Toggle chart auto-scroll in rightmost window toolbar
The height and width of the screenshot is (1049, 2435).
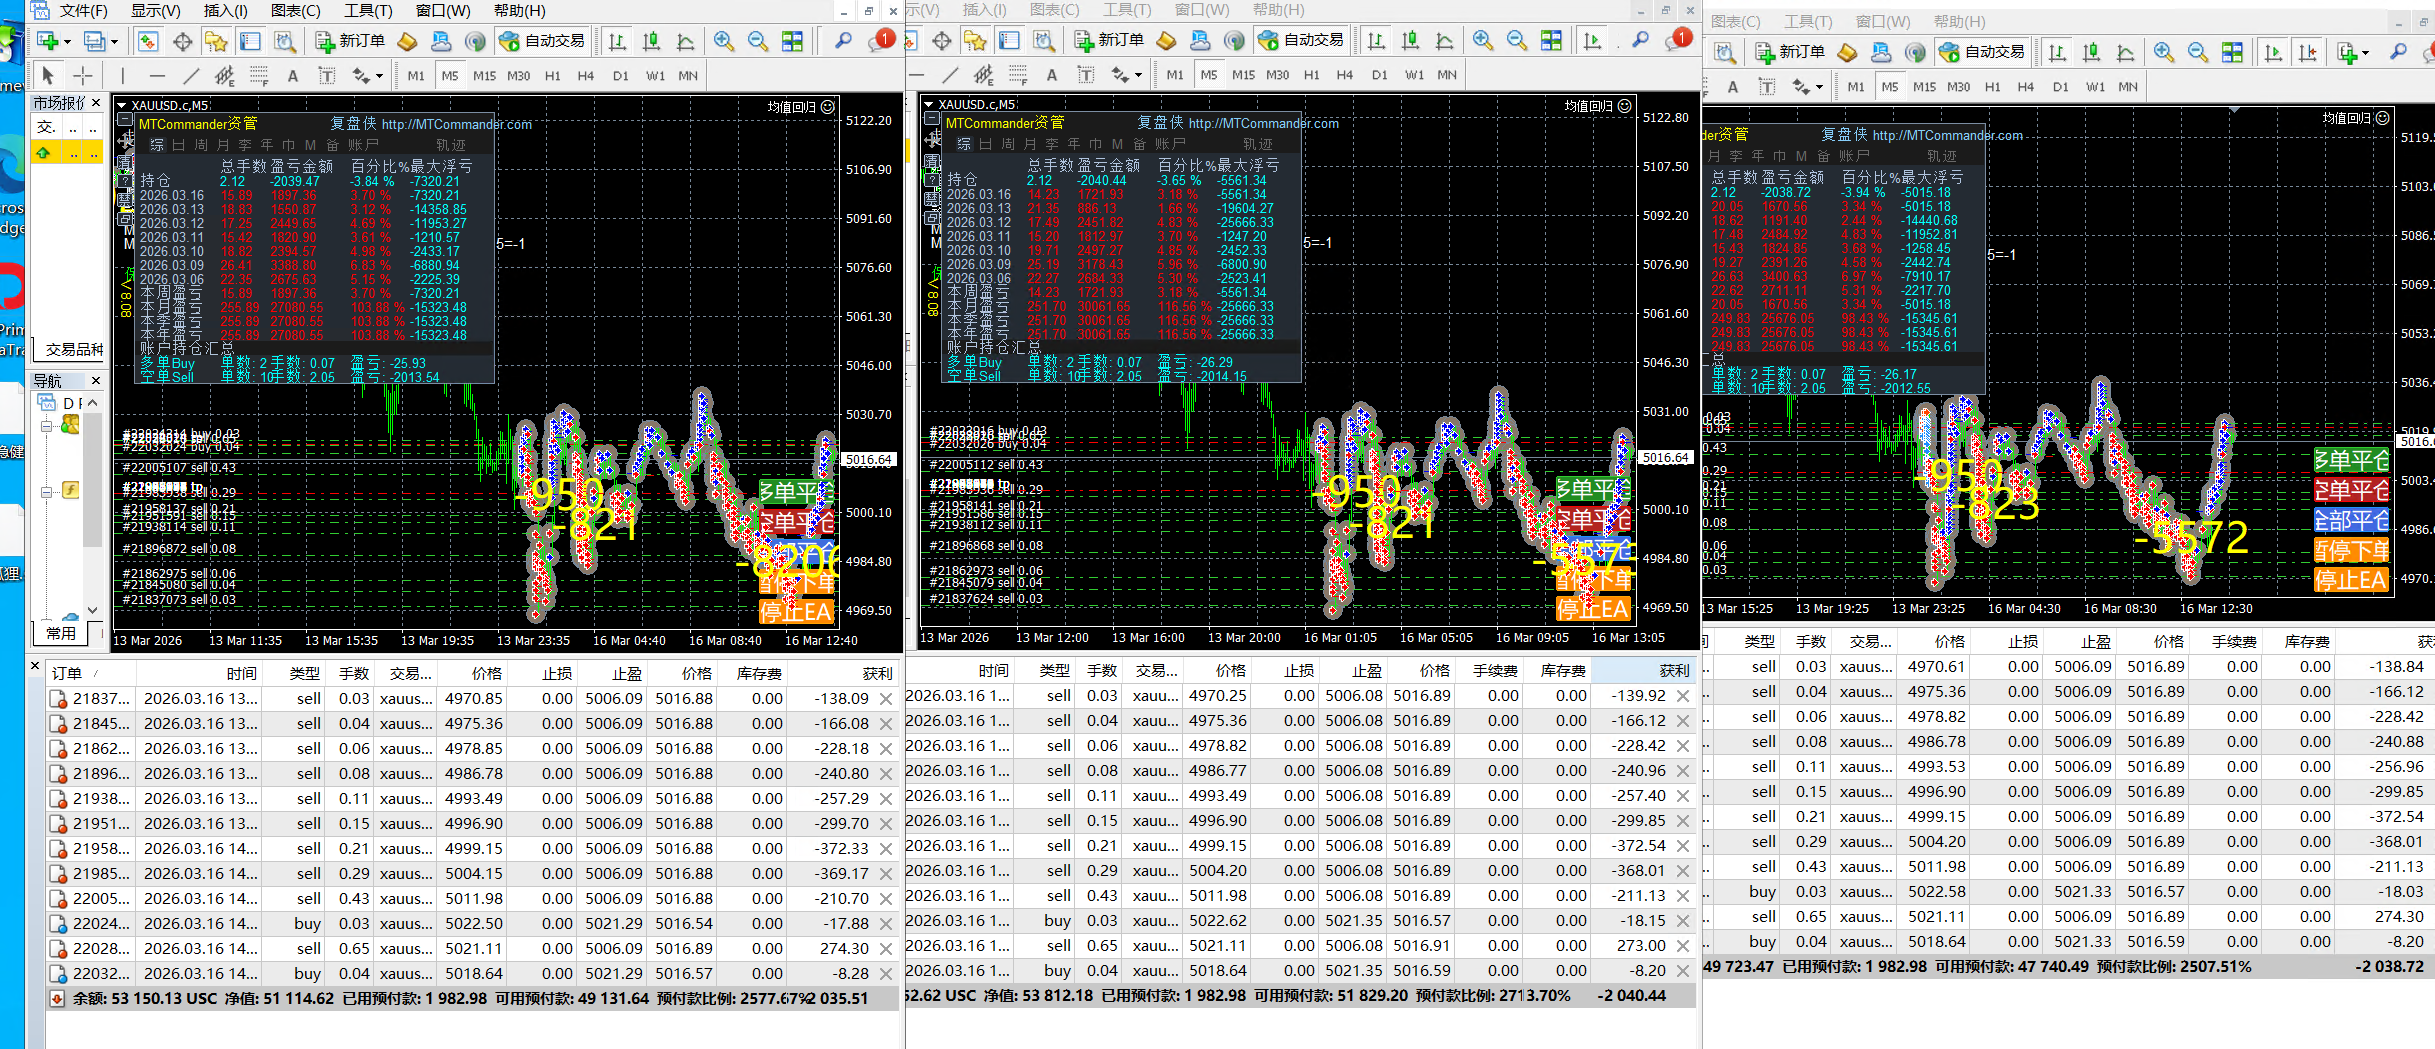(2273, 52)
